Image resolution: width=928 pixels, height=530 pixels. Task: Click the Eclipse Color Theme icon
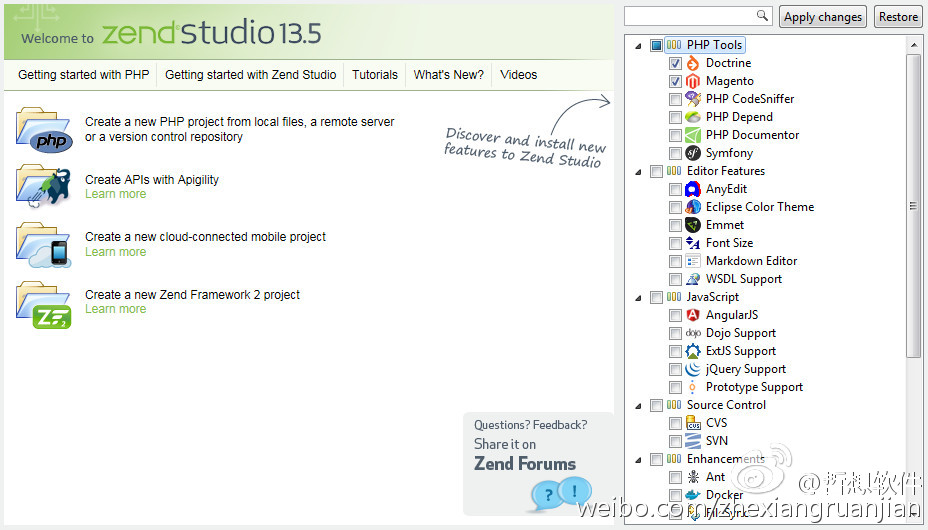click(692, 207)
